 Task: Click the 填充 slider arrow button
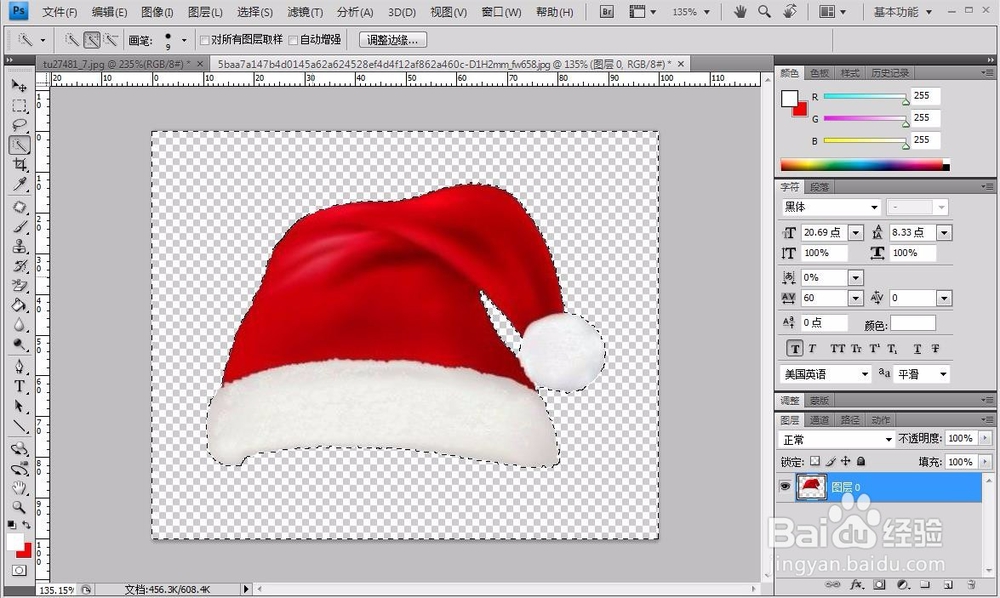coord(985,461)
